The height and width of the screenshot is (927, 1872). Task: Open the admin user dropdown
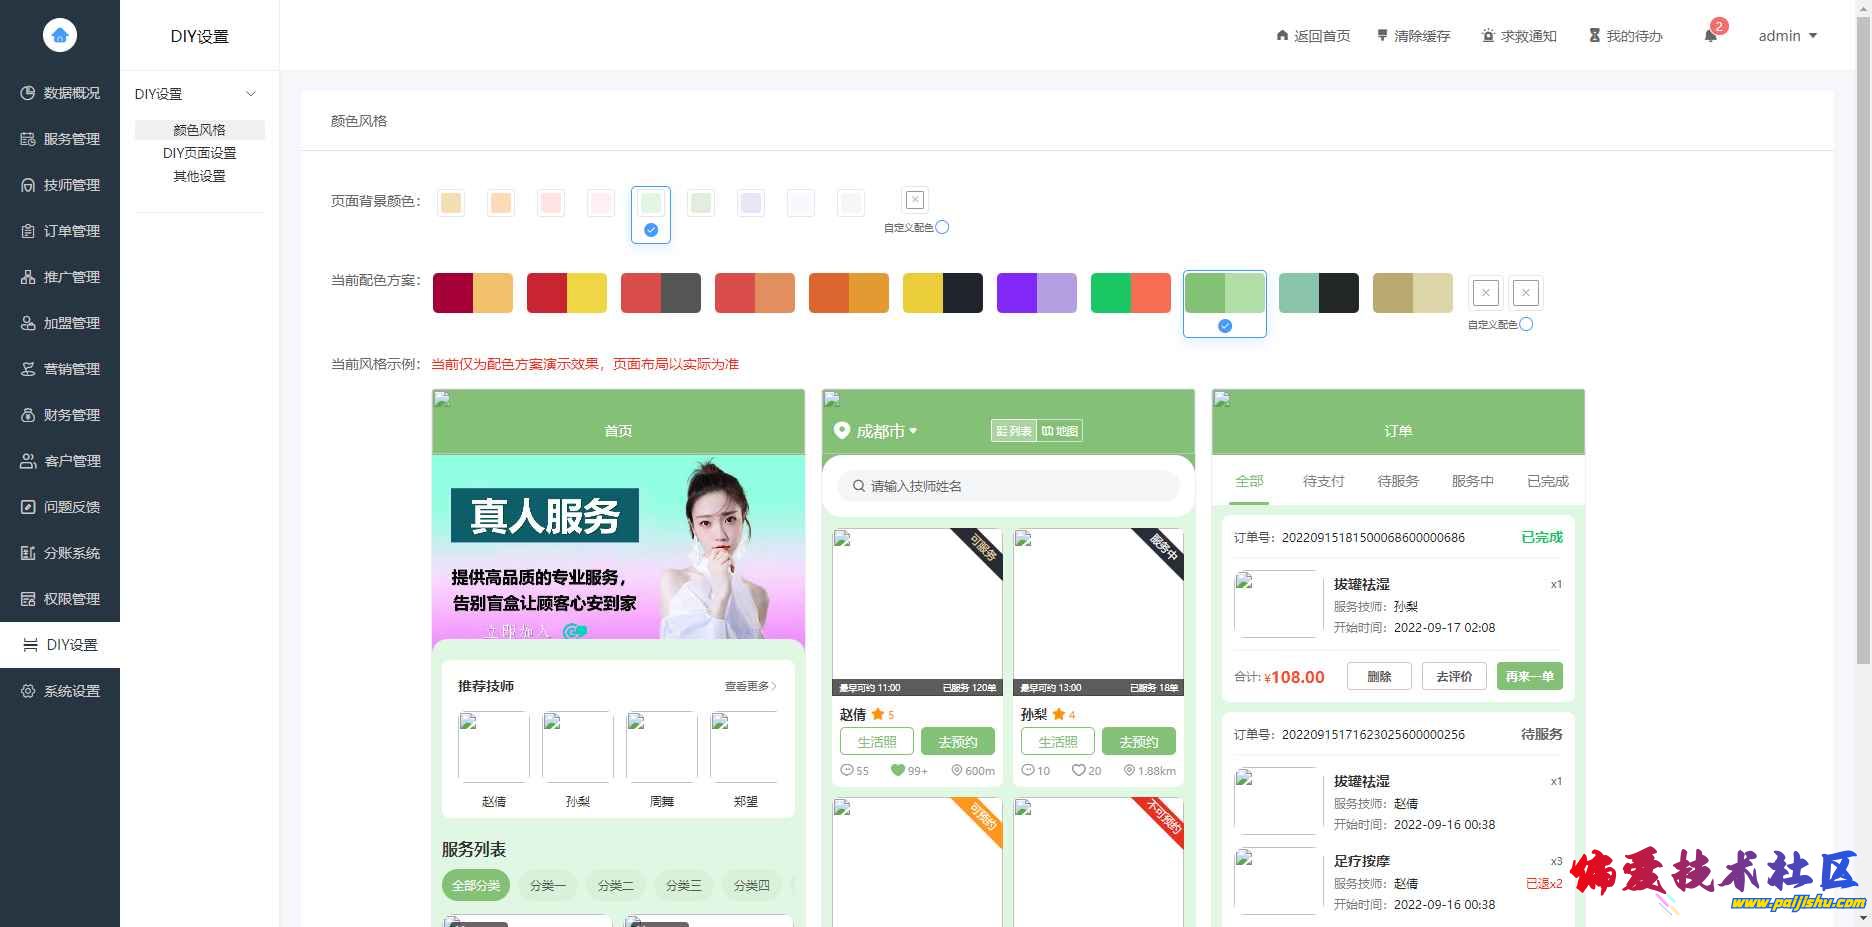point(1788,36)
